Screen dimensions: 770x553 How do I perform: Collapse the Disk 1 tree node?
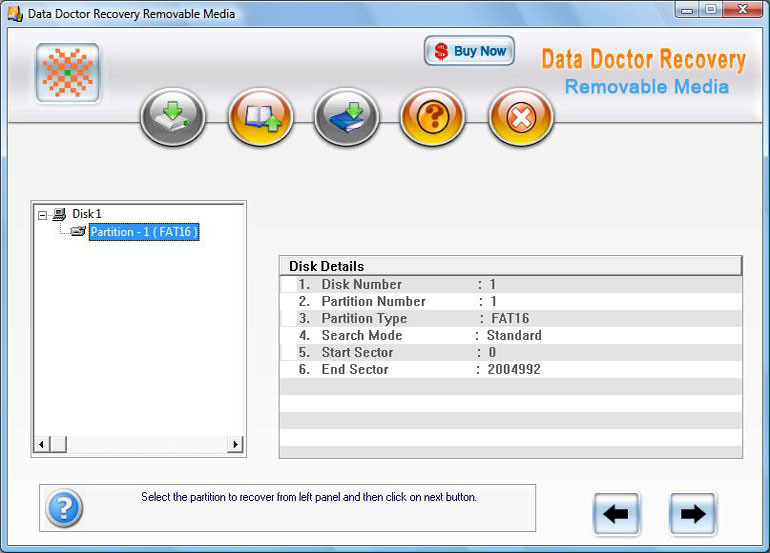point(43,215)
